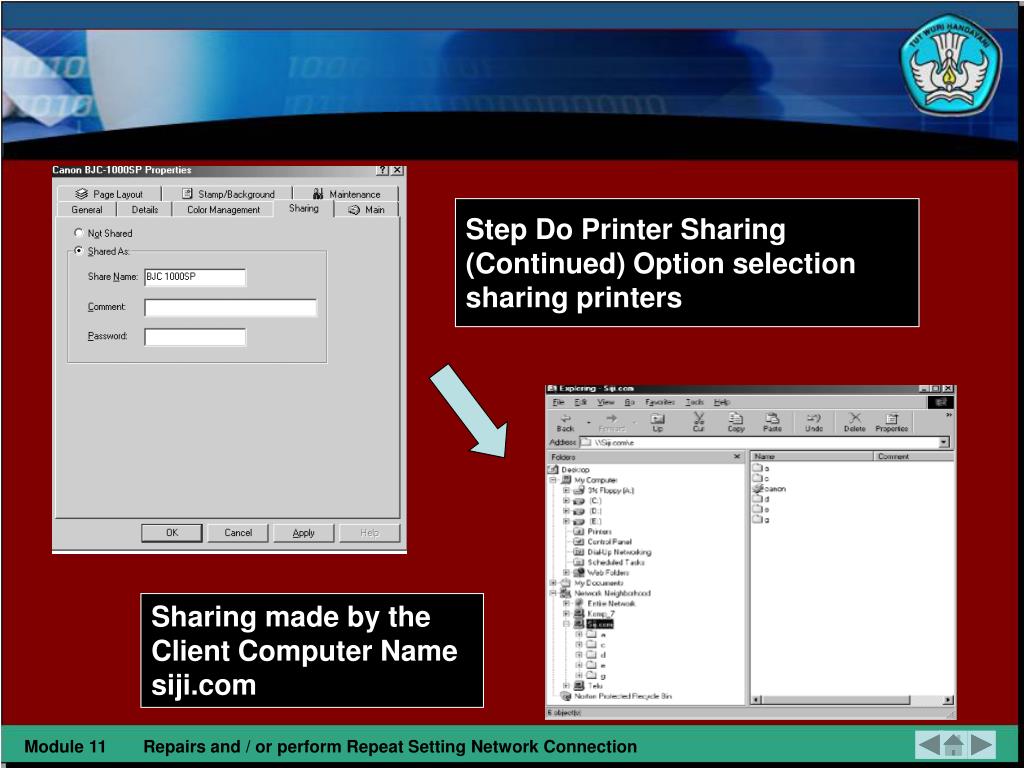This screenshot has width=1024, height=768.
Task: Open Properties from the Explorer toolbar
Action: [x=891, y=423]
